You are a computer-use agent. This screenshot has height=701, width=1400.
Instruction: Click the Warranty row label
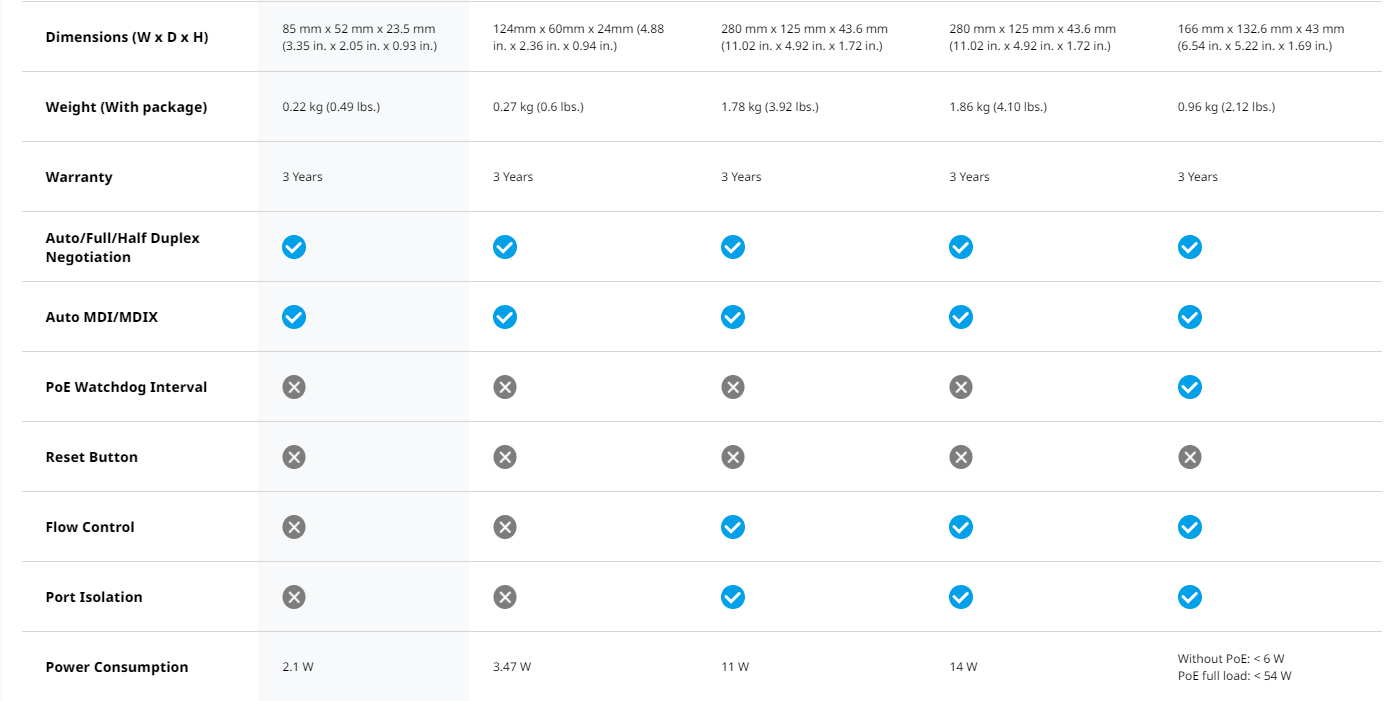point(79,177)
